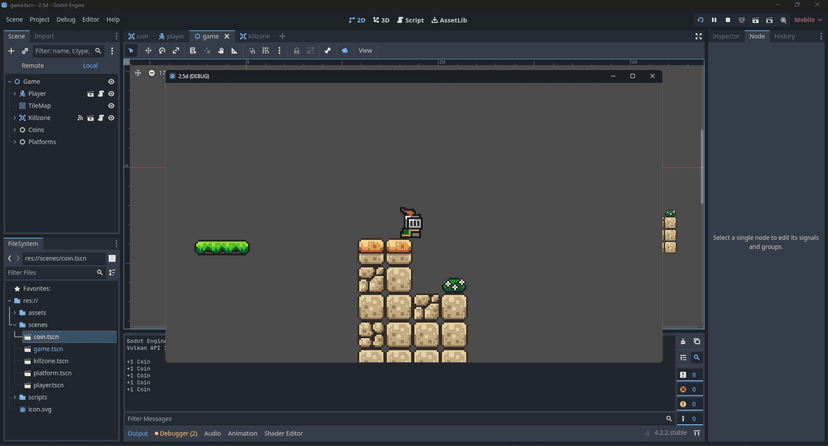Viewport: 828px width, 446px height.
Task: Expand the Coins node in scene tree
Action: pyautogui.click(x=15, y=130)
